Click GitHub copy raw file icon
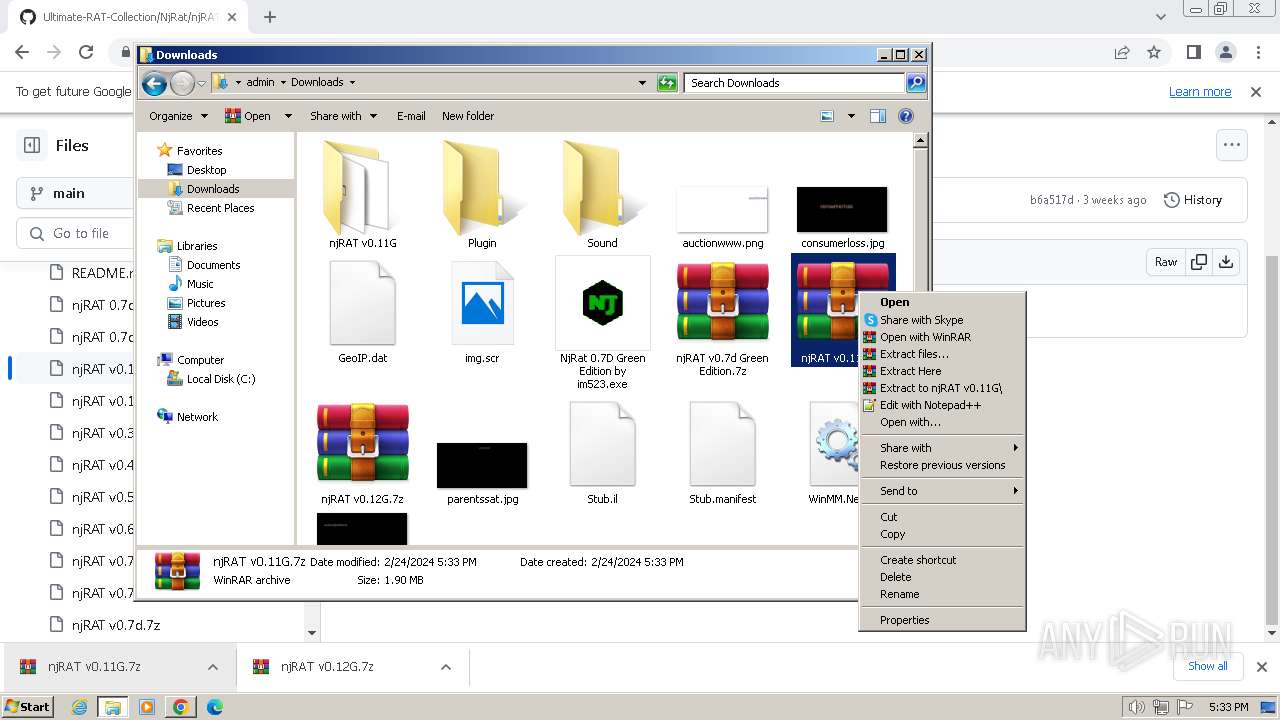This screenshot has width=1280, height=720. point(1198,262)
